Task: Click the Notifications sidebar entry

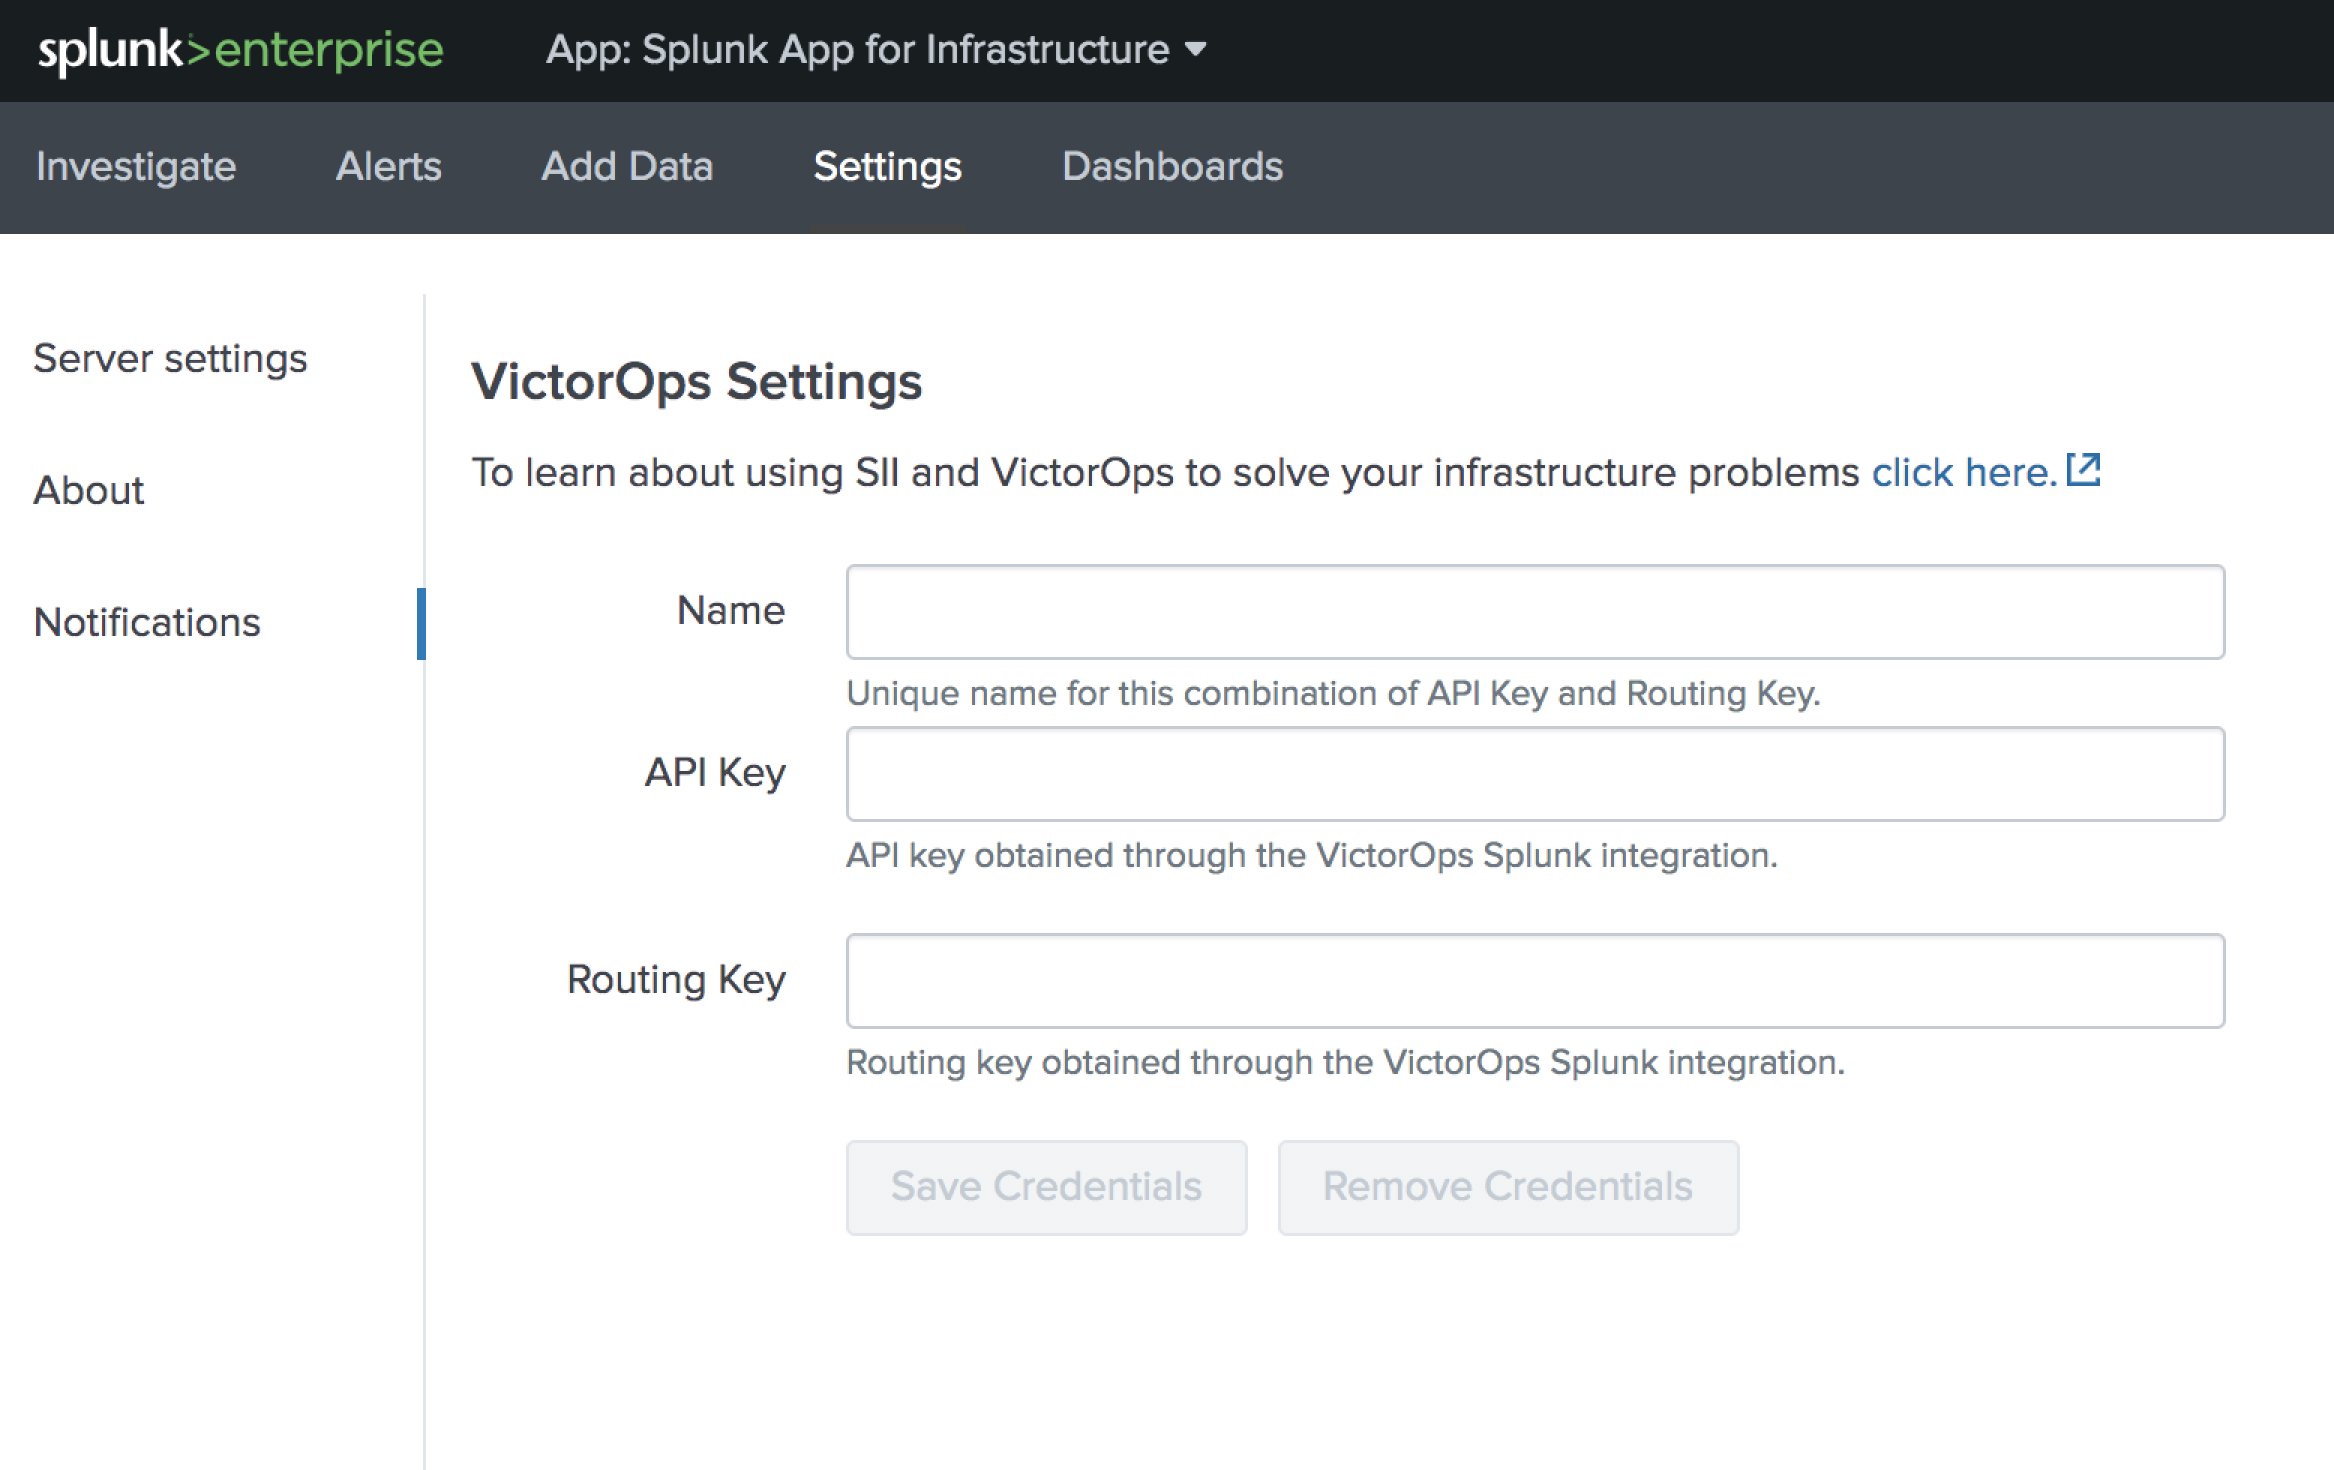Action: click(148, 621)
